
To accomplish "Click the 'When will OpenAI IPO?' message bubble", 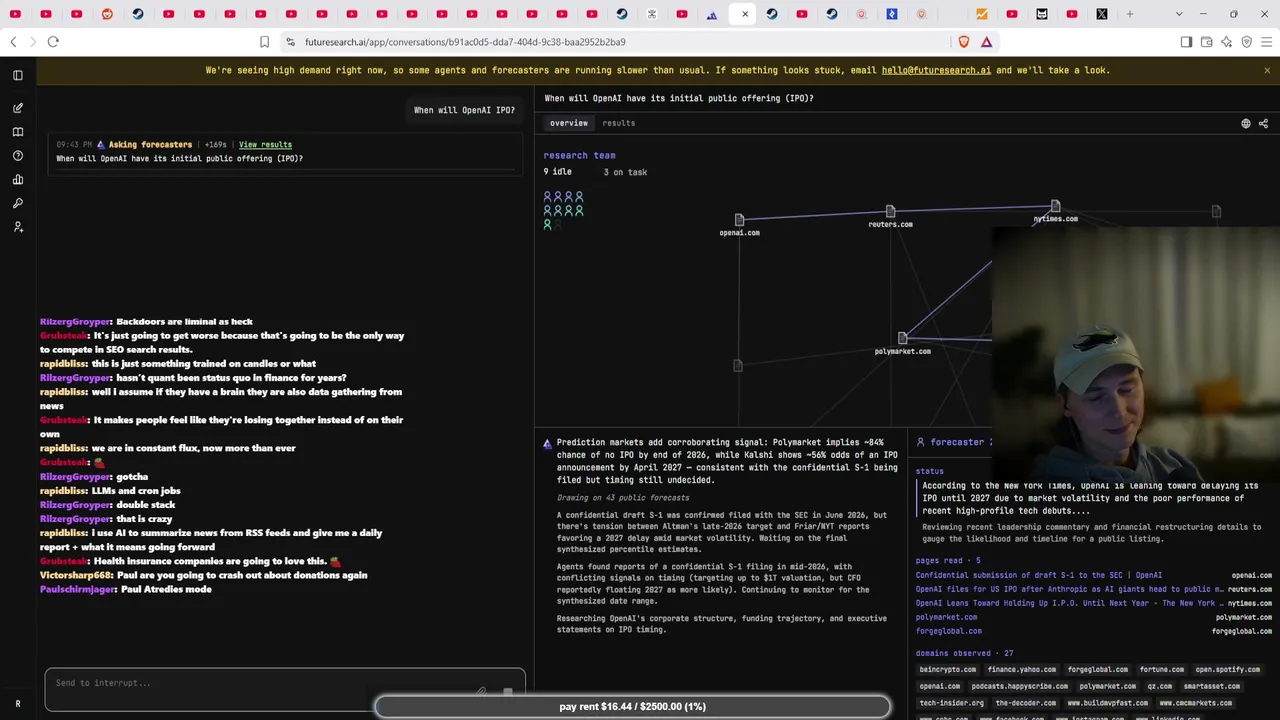I will tap(465, 110).
